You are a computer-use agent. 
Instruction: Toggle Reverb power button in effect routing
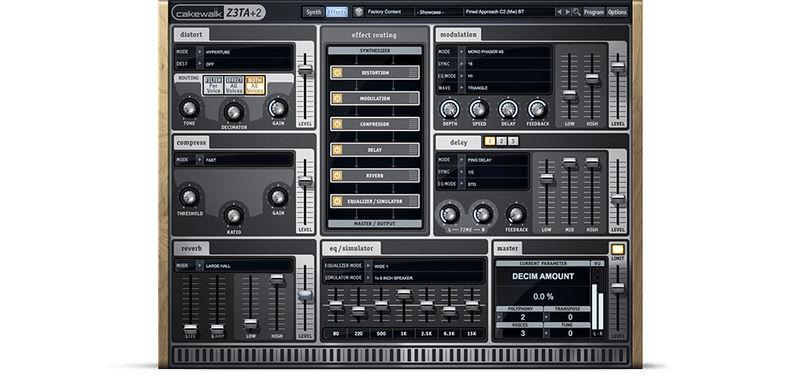pyautogui.click(x=337, y=175)
